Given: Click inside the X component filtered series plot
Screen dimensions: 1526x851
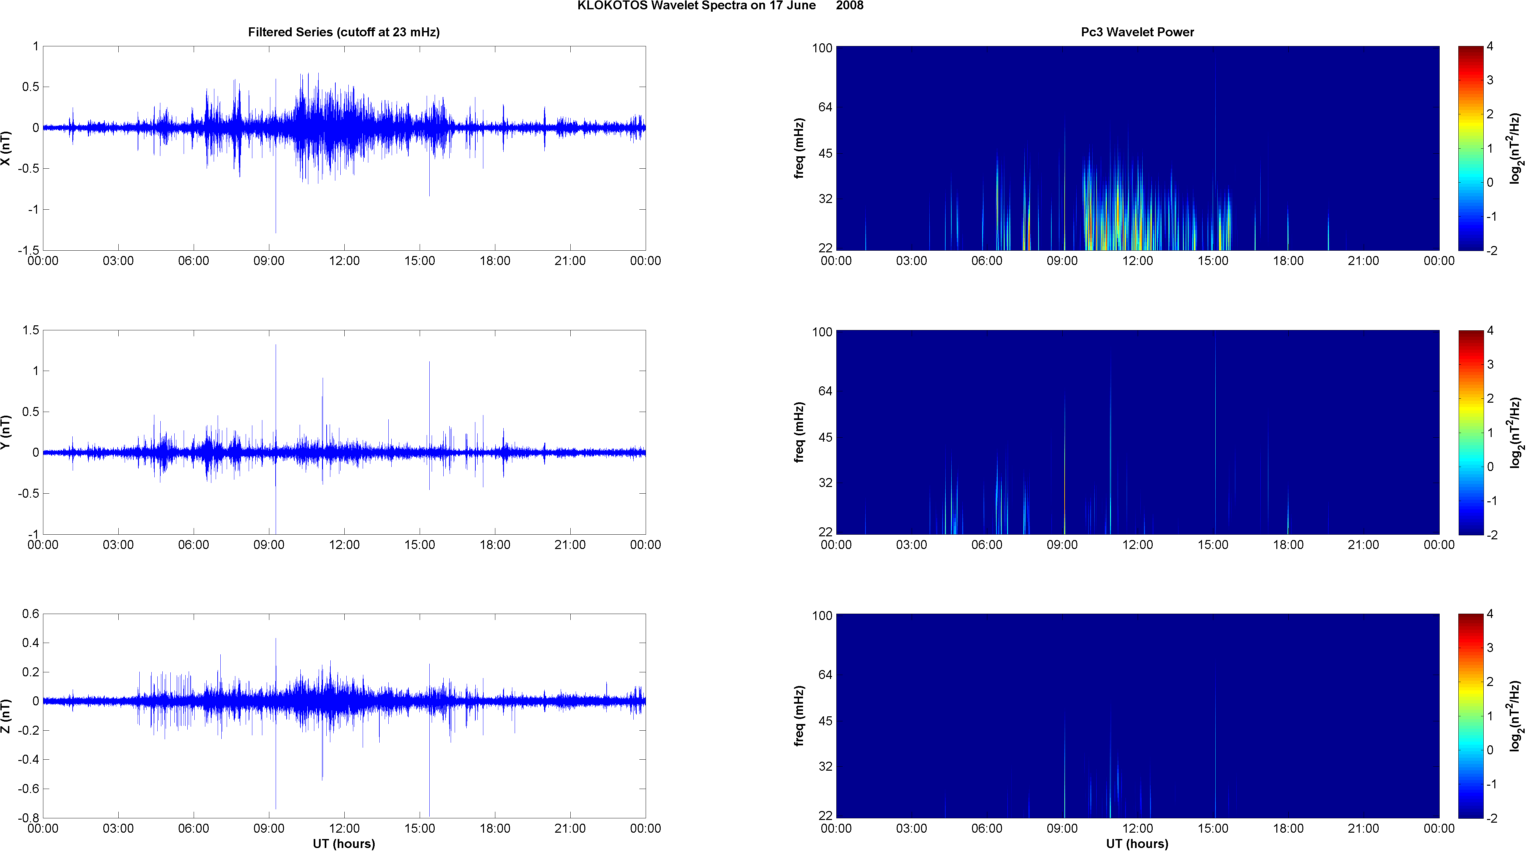Looking at the screenshot, I should [344, 148].
